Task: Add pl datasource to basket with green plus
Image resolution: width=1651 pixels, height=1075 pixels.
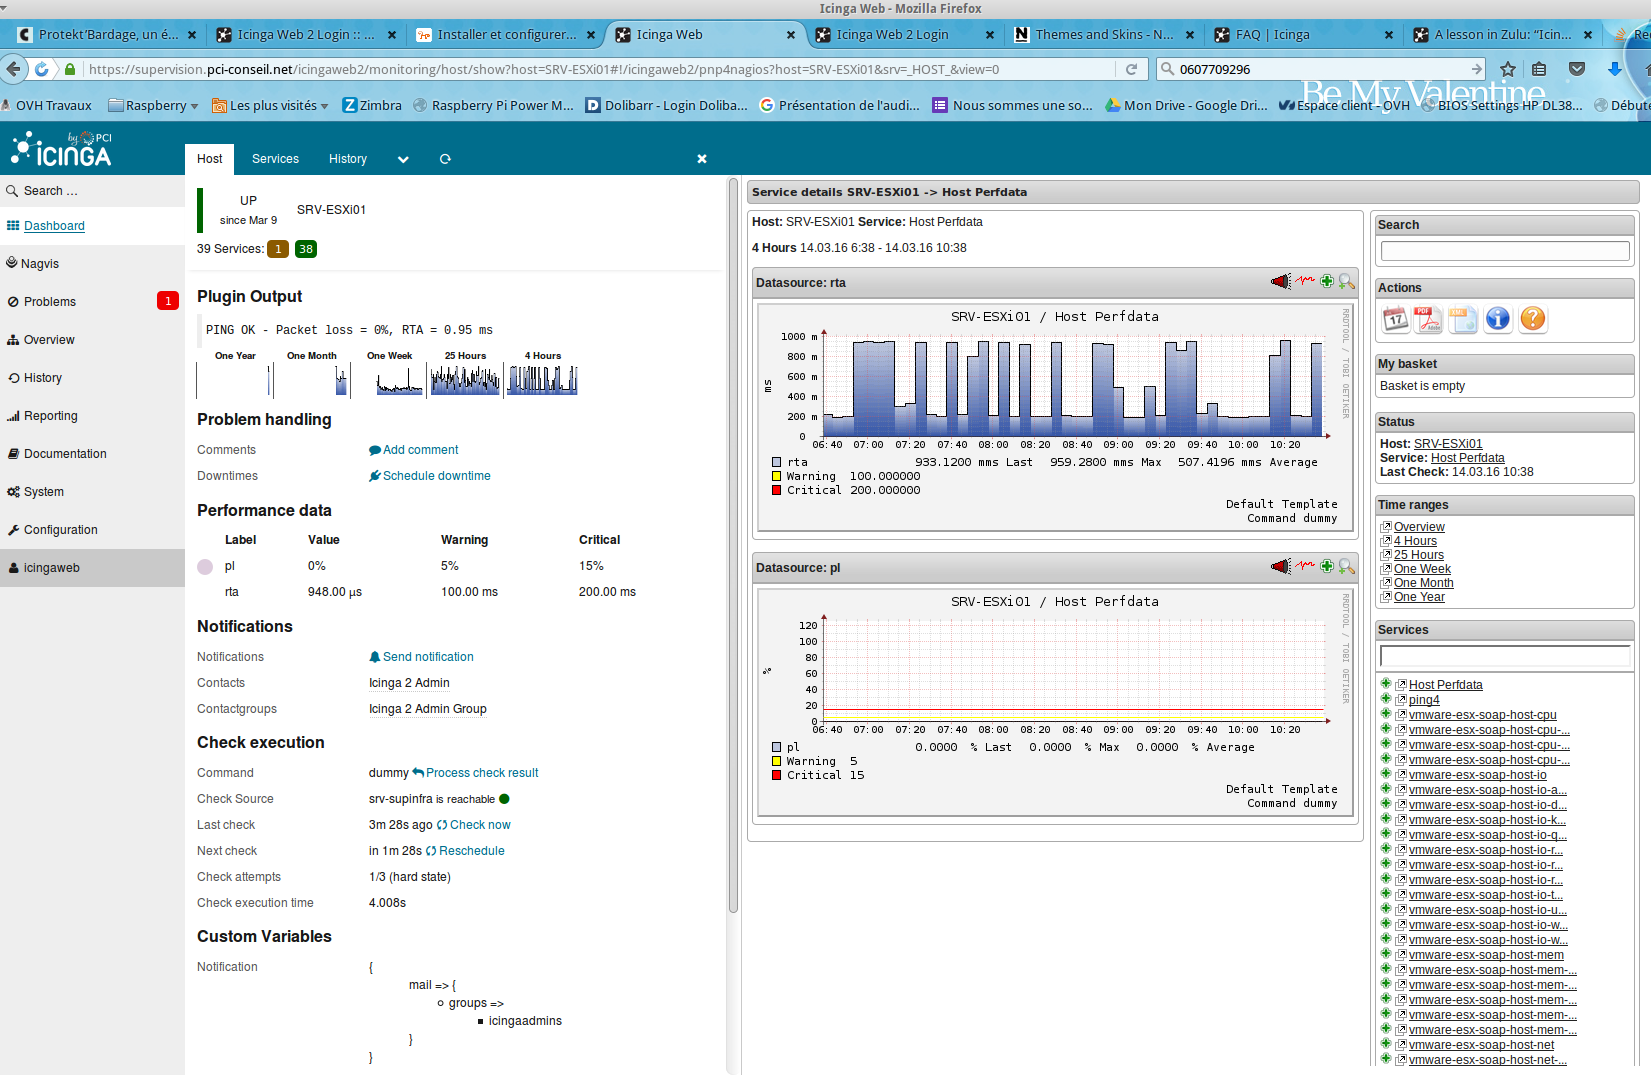Action: coord(1327,567)
